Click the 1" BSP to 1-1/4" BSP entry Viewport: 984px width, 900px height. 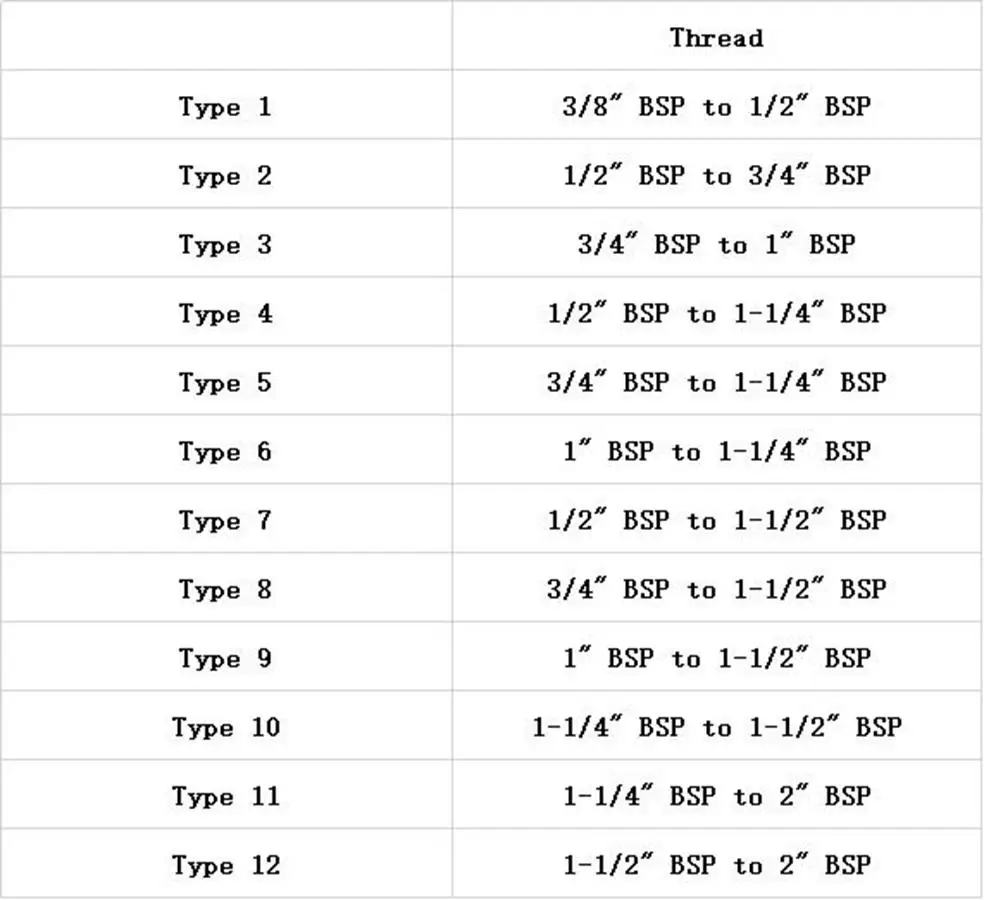pyautogui.click(x=716, y=451)
